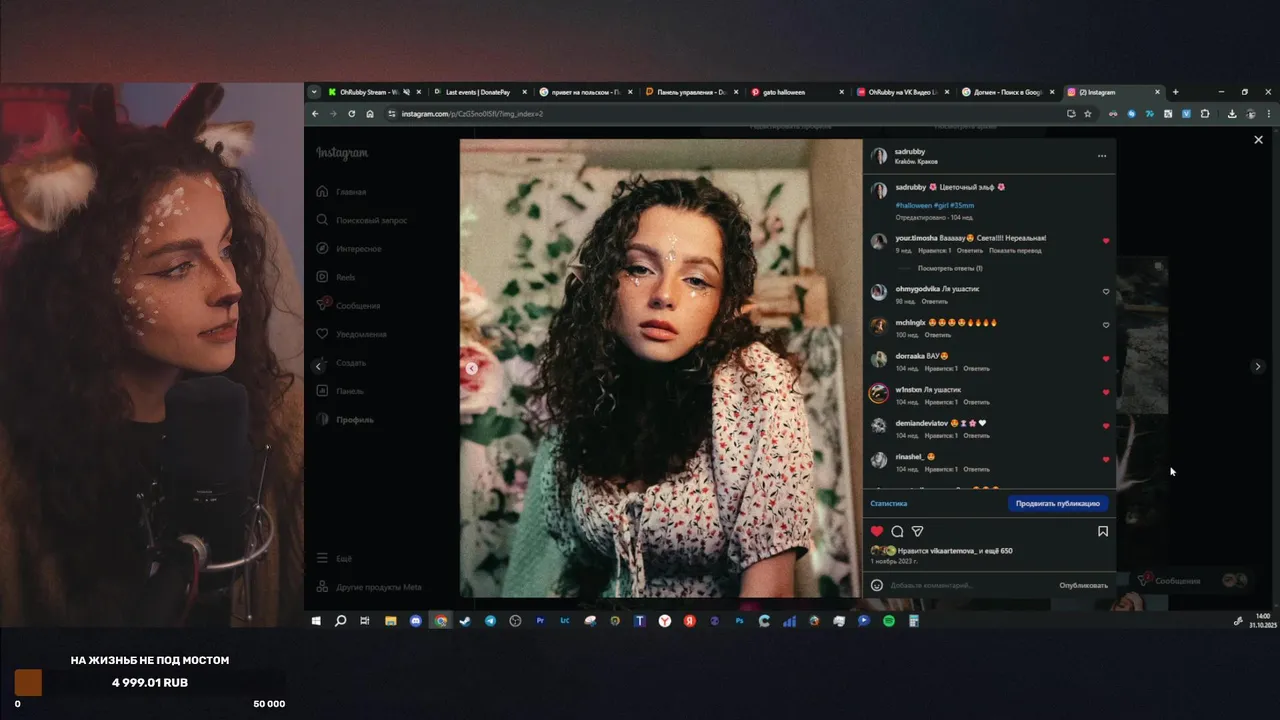
Task: Unlike rinashel_'s comment
Action: pos(1106,460)
